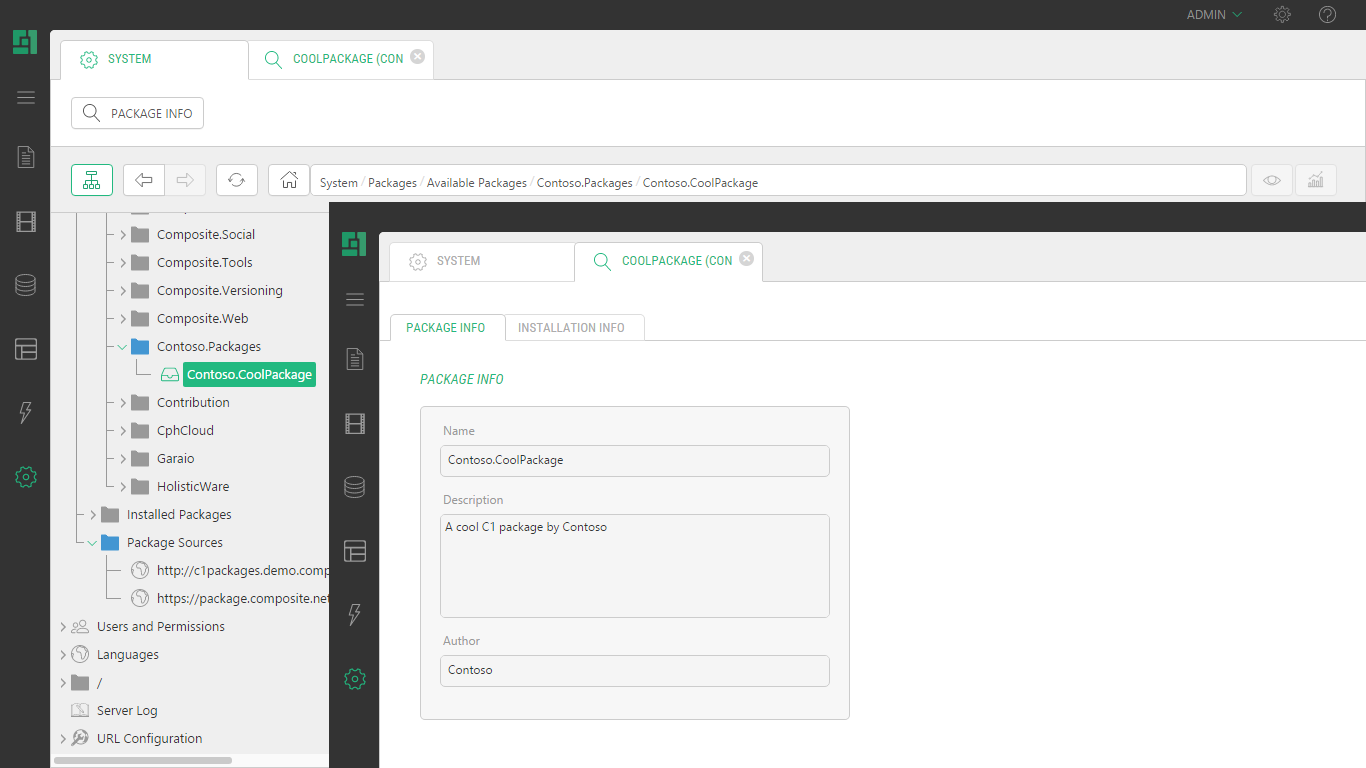The image size is (1366, 768).
Task: Switch to the INSTALLATION INFO tab
Action: click(x=571, y=328)
